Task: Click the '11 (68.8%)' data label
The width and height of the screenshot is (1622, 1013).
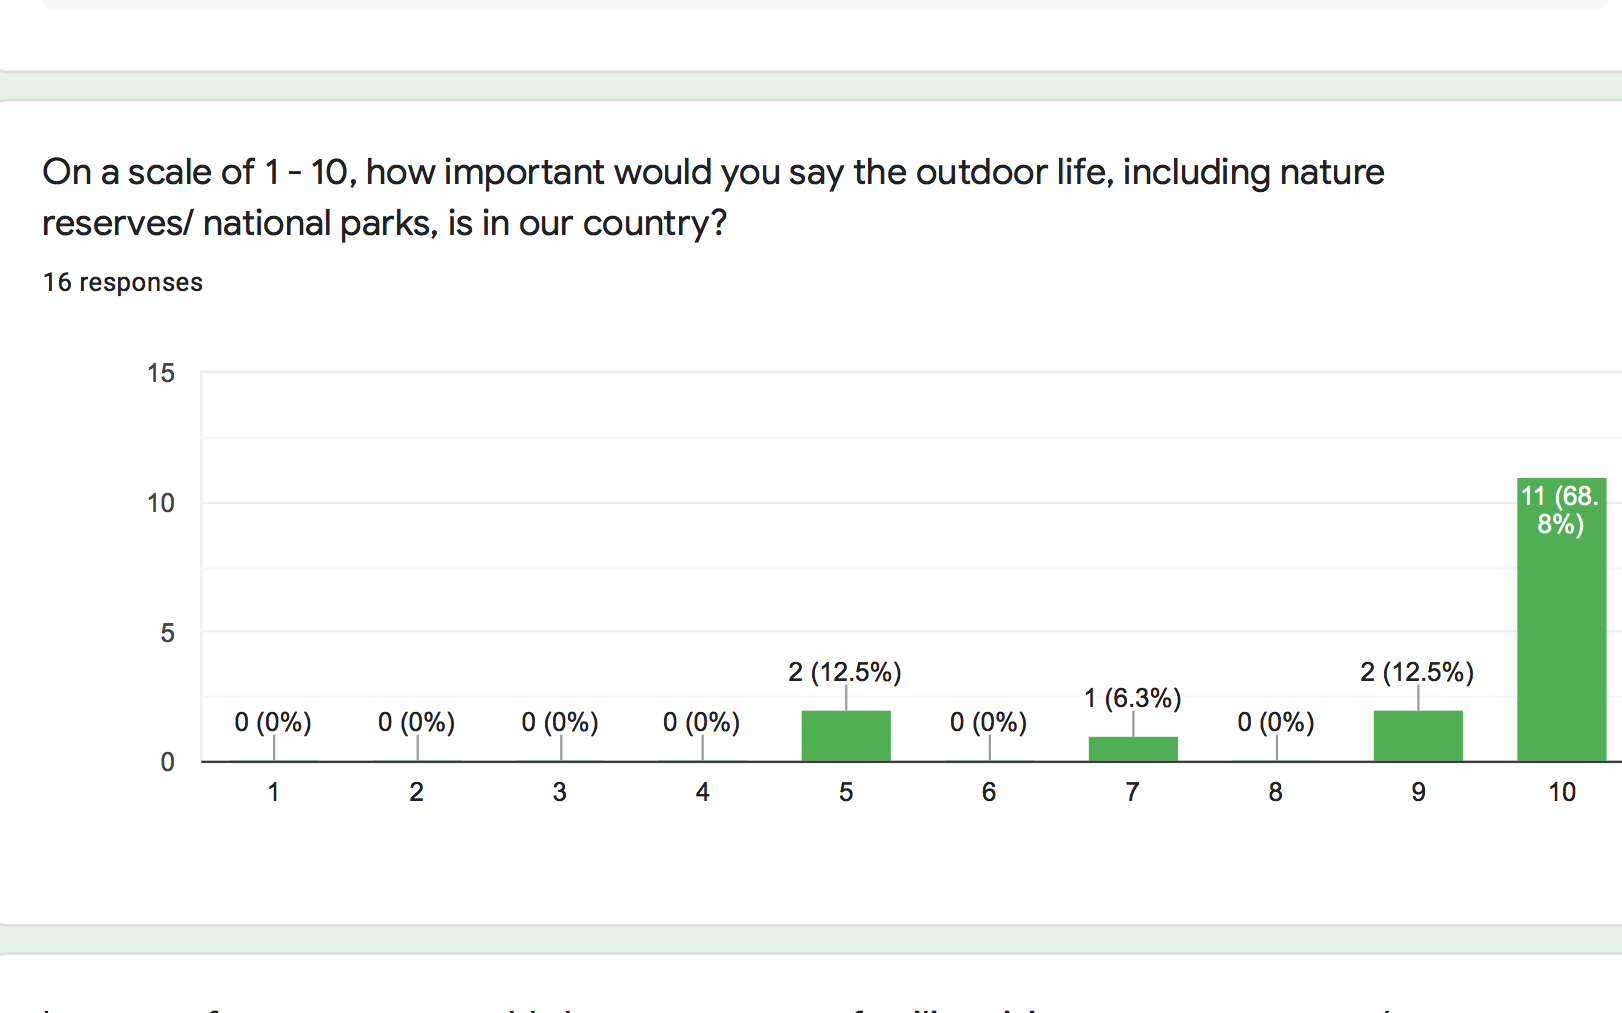Action: point(1560,510)
